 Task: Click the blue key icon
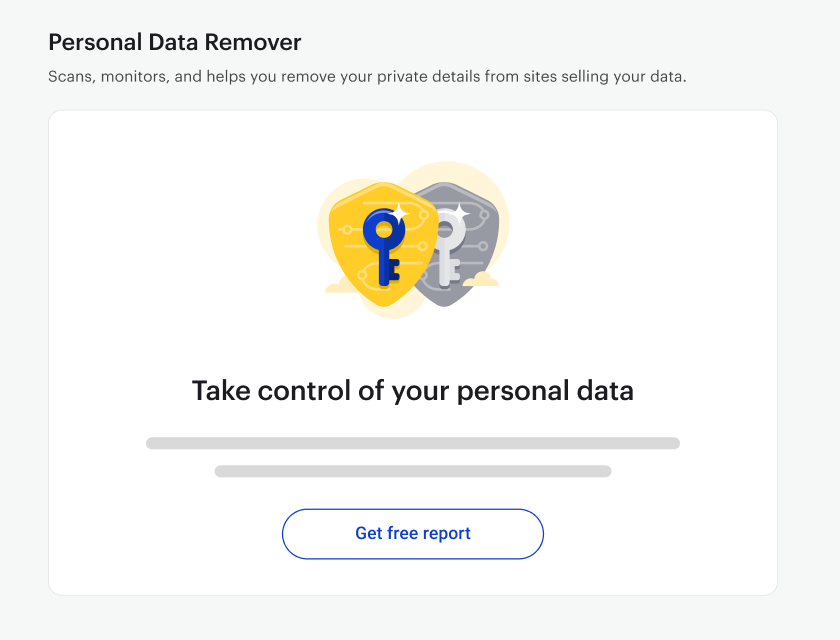click(x=382, y=246)
